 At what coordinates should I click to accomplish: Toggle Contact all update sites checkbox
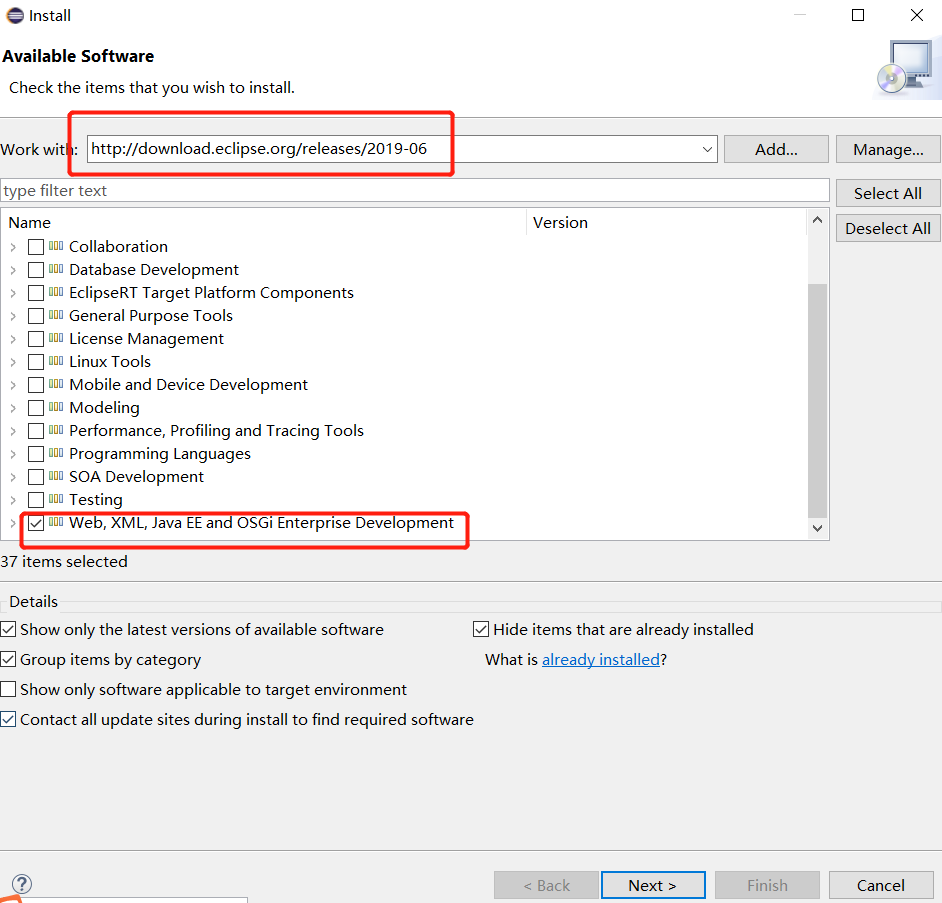pyautogui.click(x=8, y=719)
